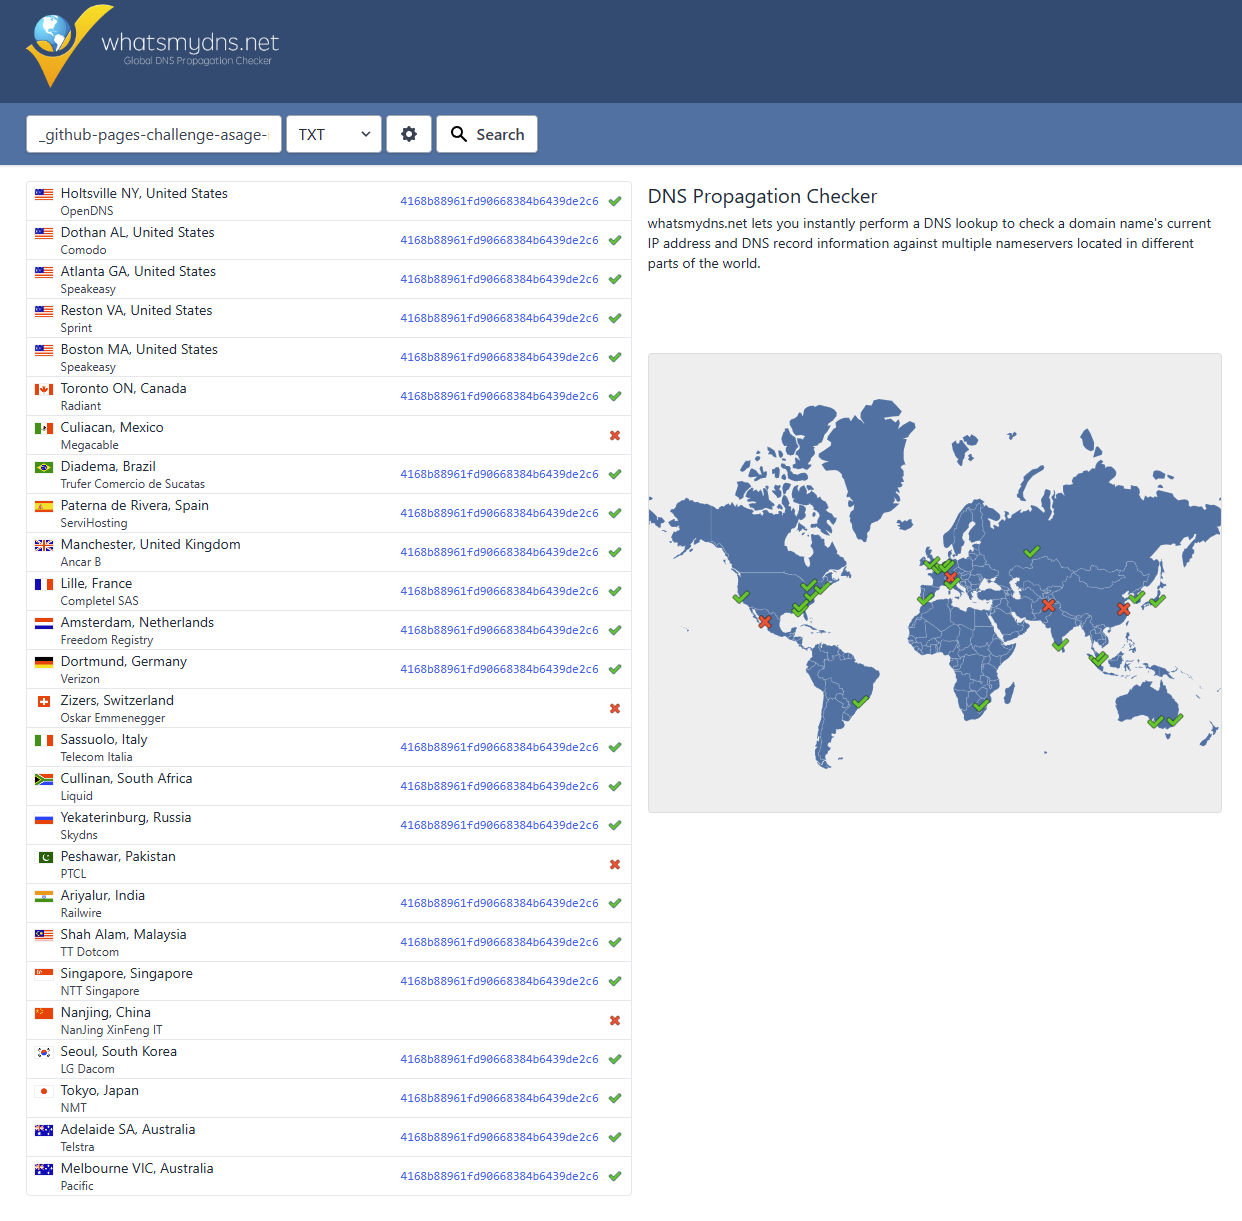
Task: Click the NTT Singapore provider label
Action: 100,991
